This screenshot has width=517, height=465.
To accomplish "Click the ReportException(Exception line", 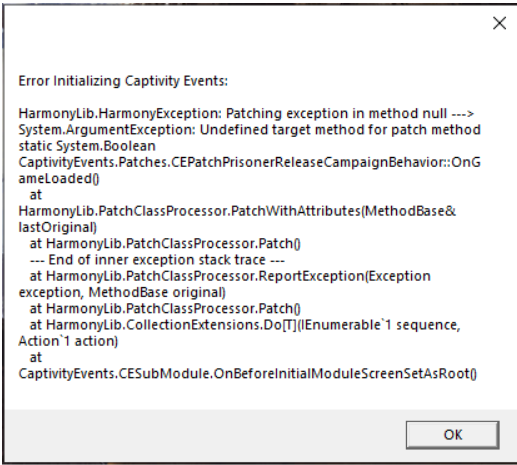I will coord(230,276).
